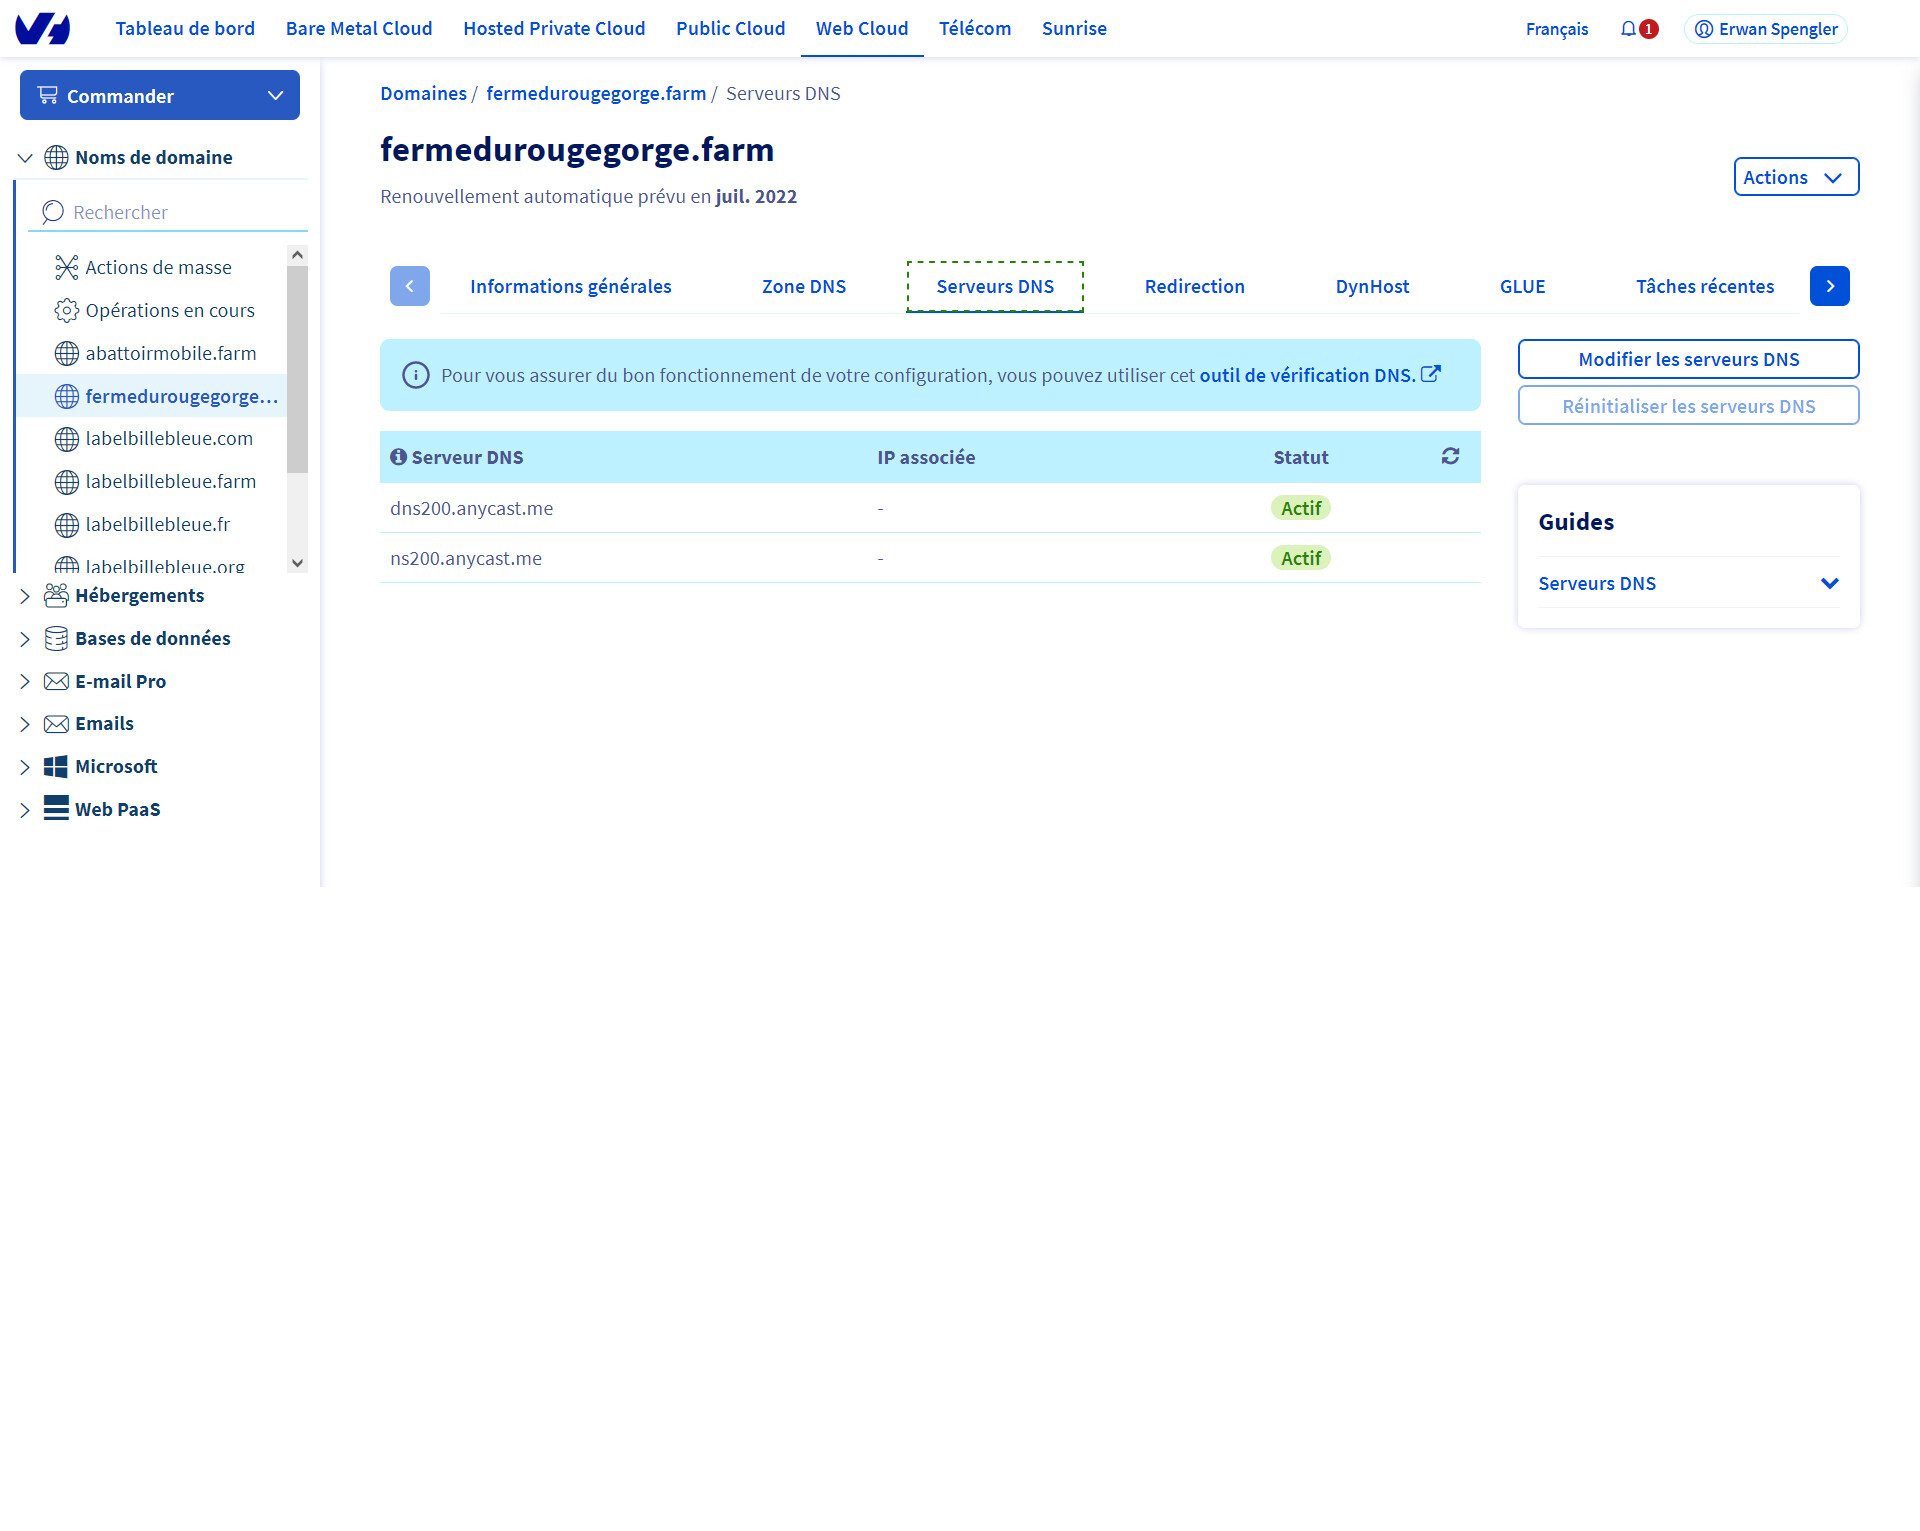Open Public Cloud section
The width and height of the screenshot is (1920, 1531).
pyautogui.click(x=731, y=28)
